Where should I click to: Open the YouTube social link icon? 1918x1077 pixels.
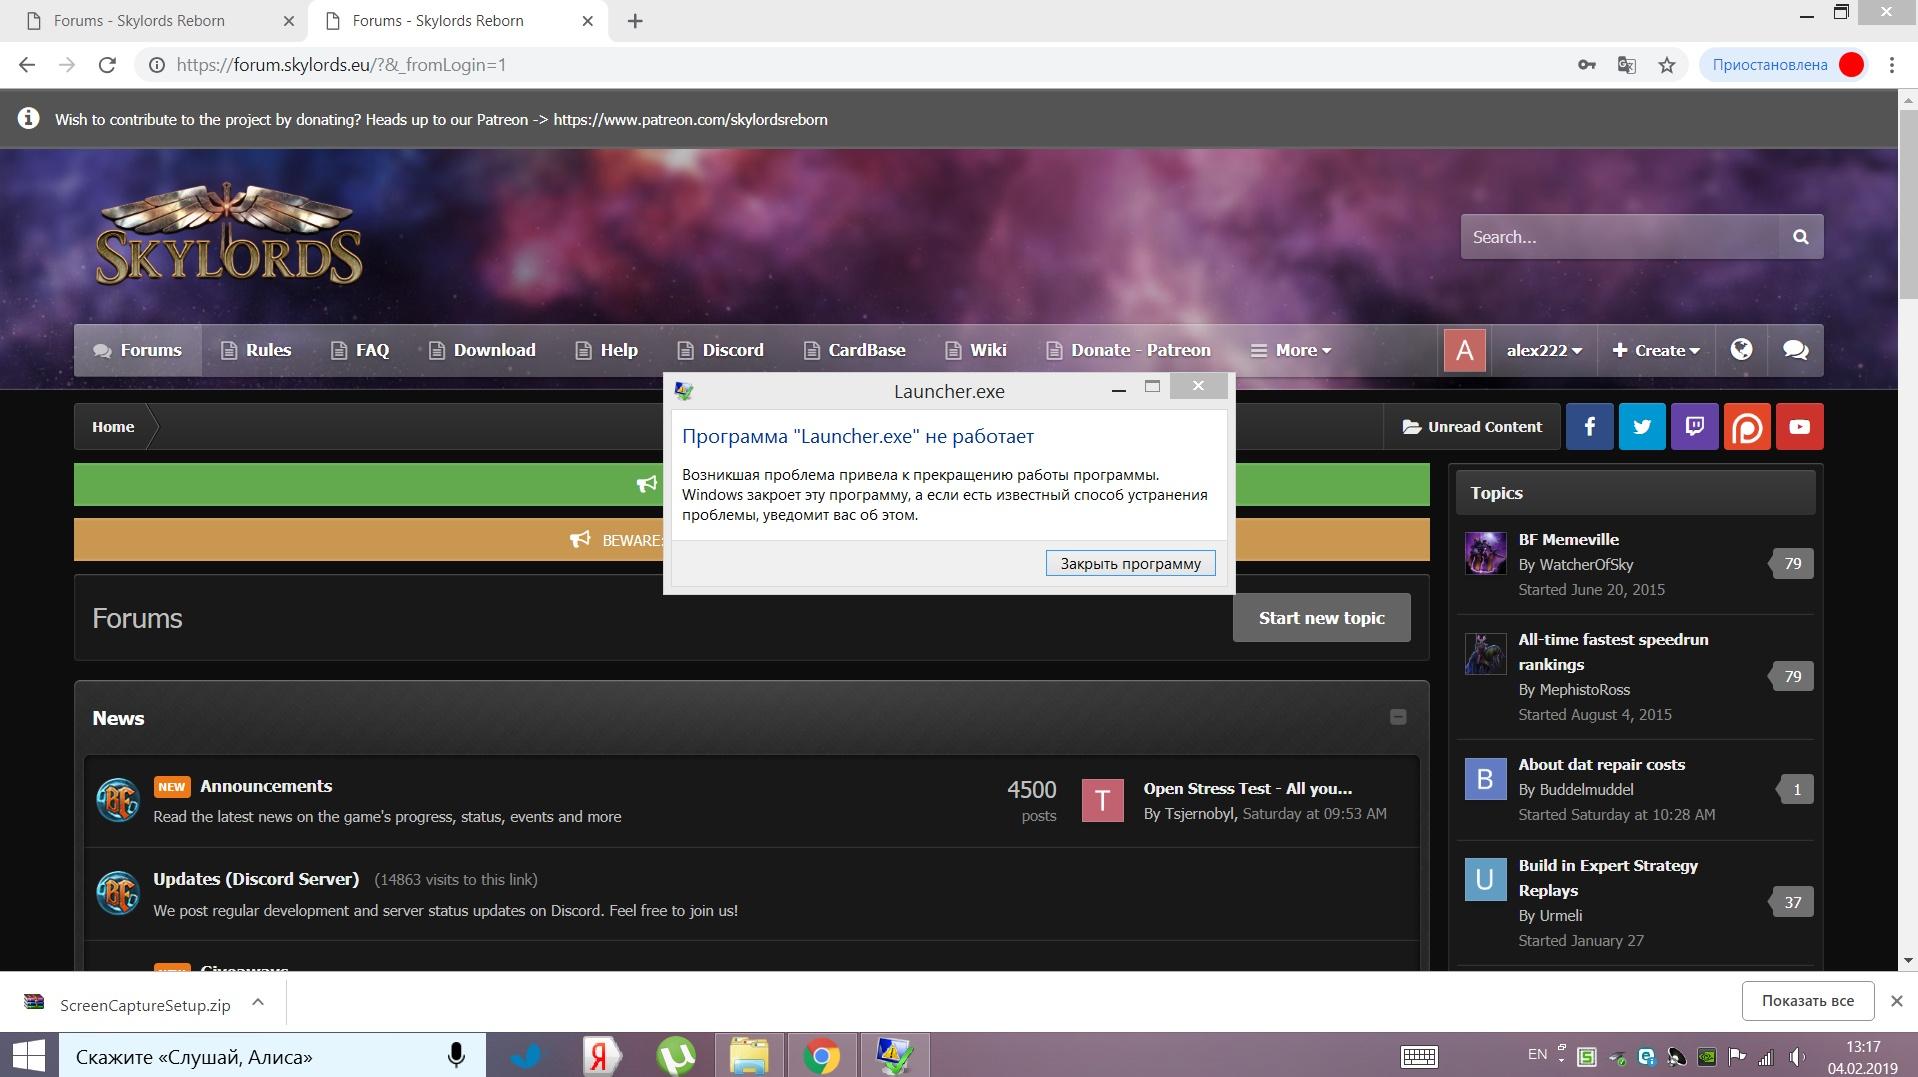[x=1799, y=427]
